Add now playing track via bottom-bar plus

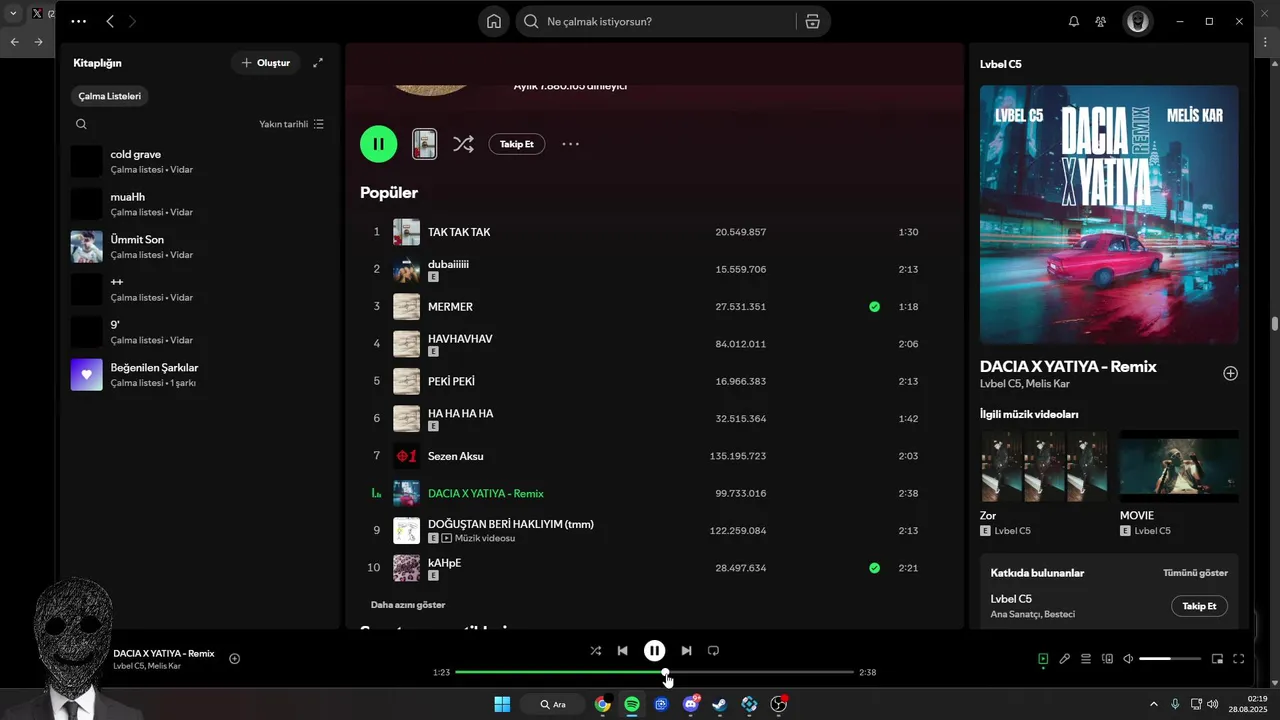pos(235,659)
